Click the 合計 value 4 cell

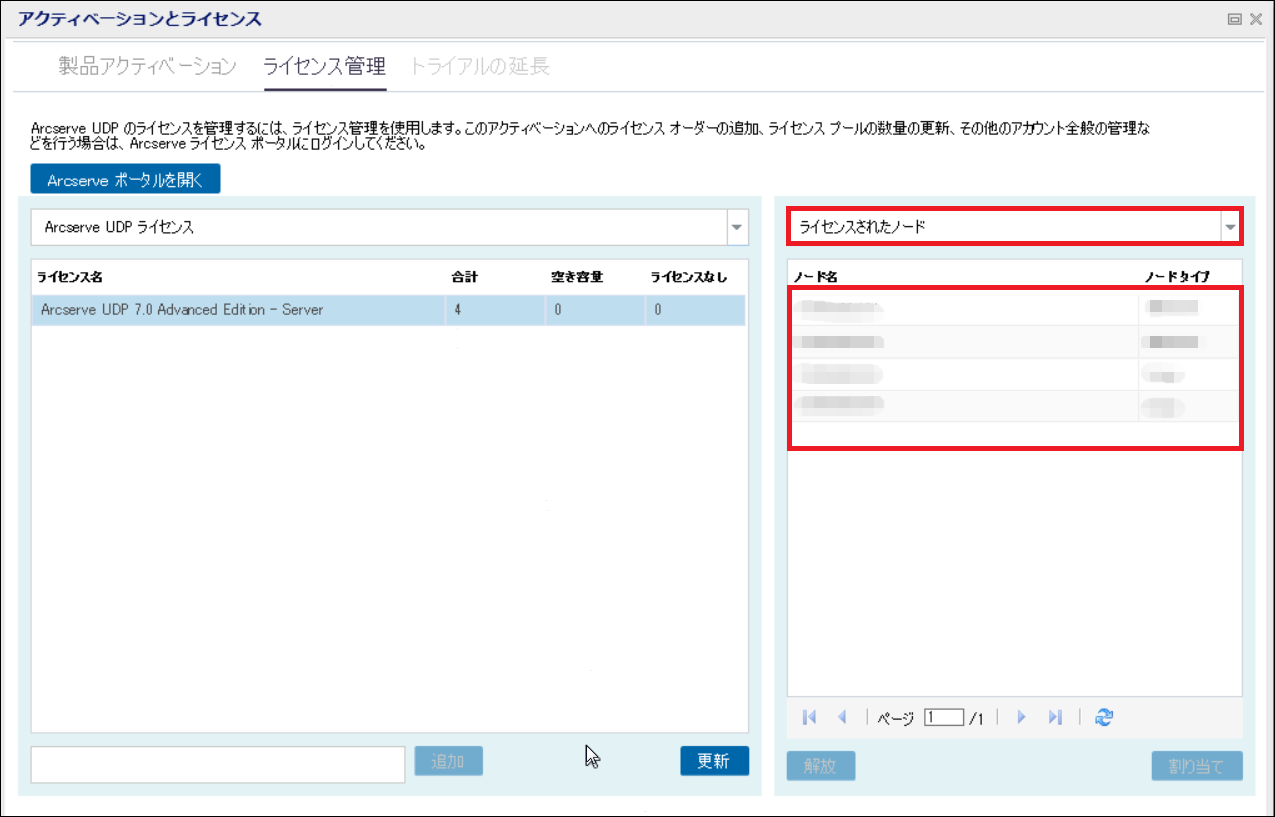coord(496,310)
